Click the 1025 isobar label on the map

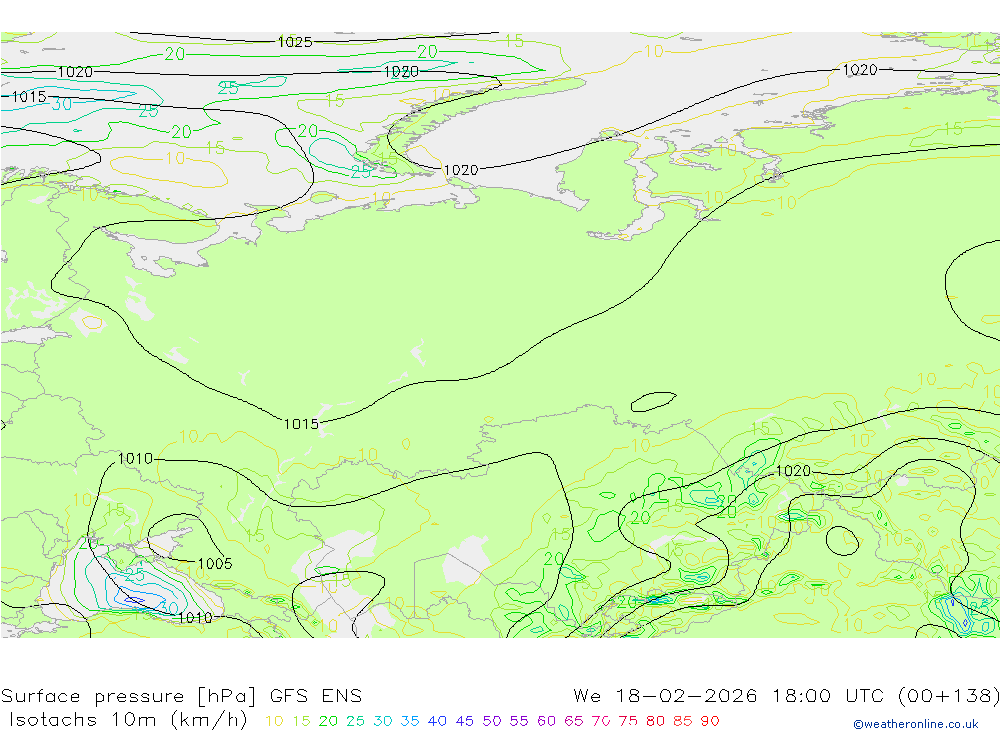point(295,42)
